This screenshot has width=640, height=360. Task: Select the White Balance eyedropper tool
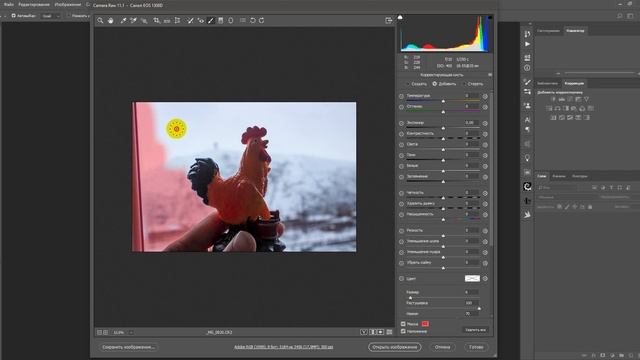click(123, 20)
